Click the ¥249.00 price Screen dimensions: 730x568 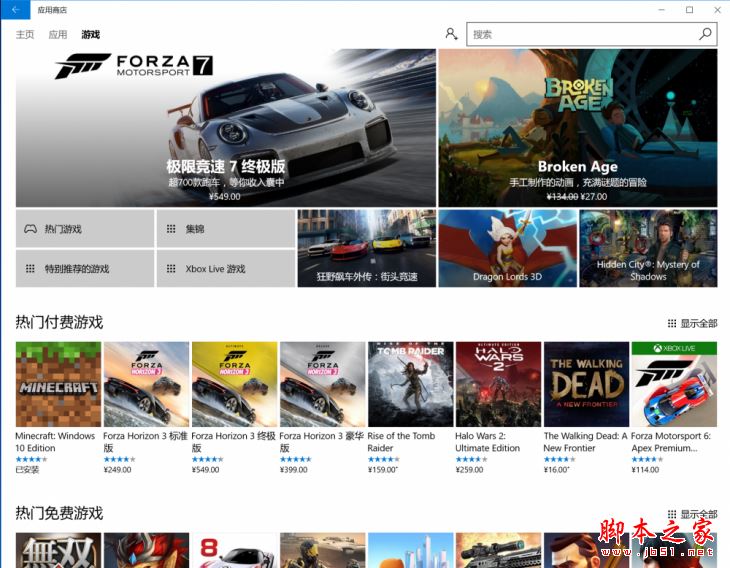pos(117,469)
